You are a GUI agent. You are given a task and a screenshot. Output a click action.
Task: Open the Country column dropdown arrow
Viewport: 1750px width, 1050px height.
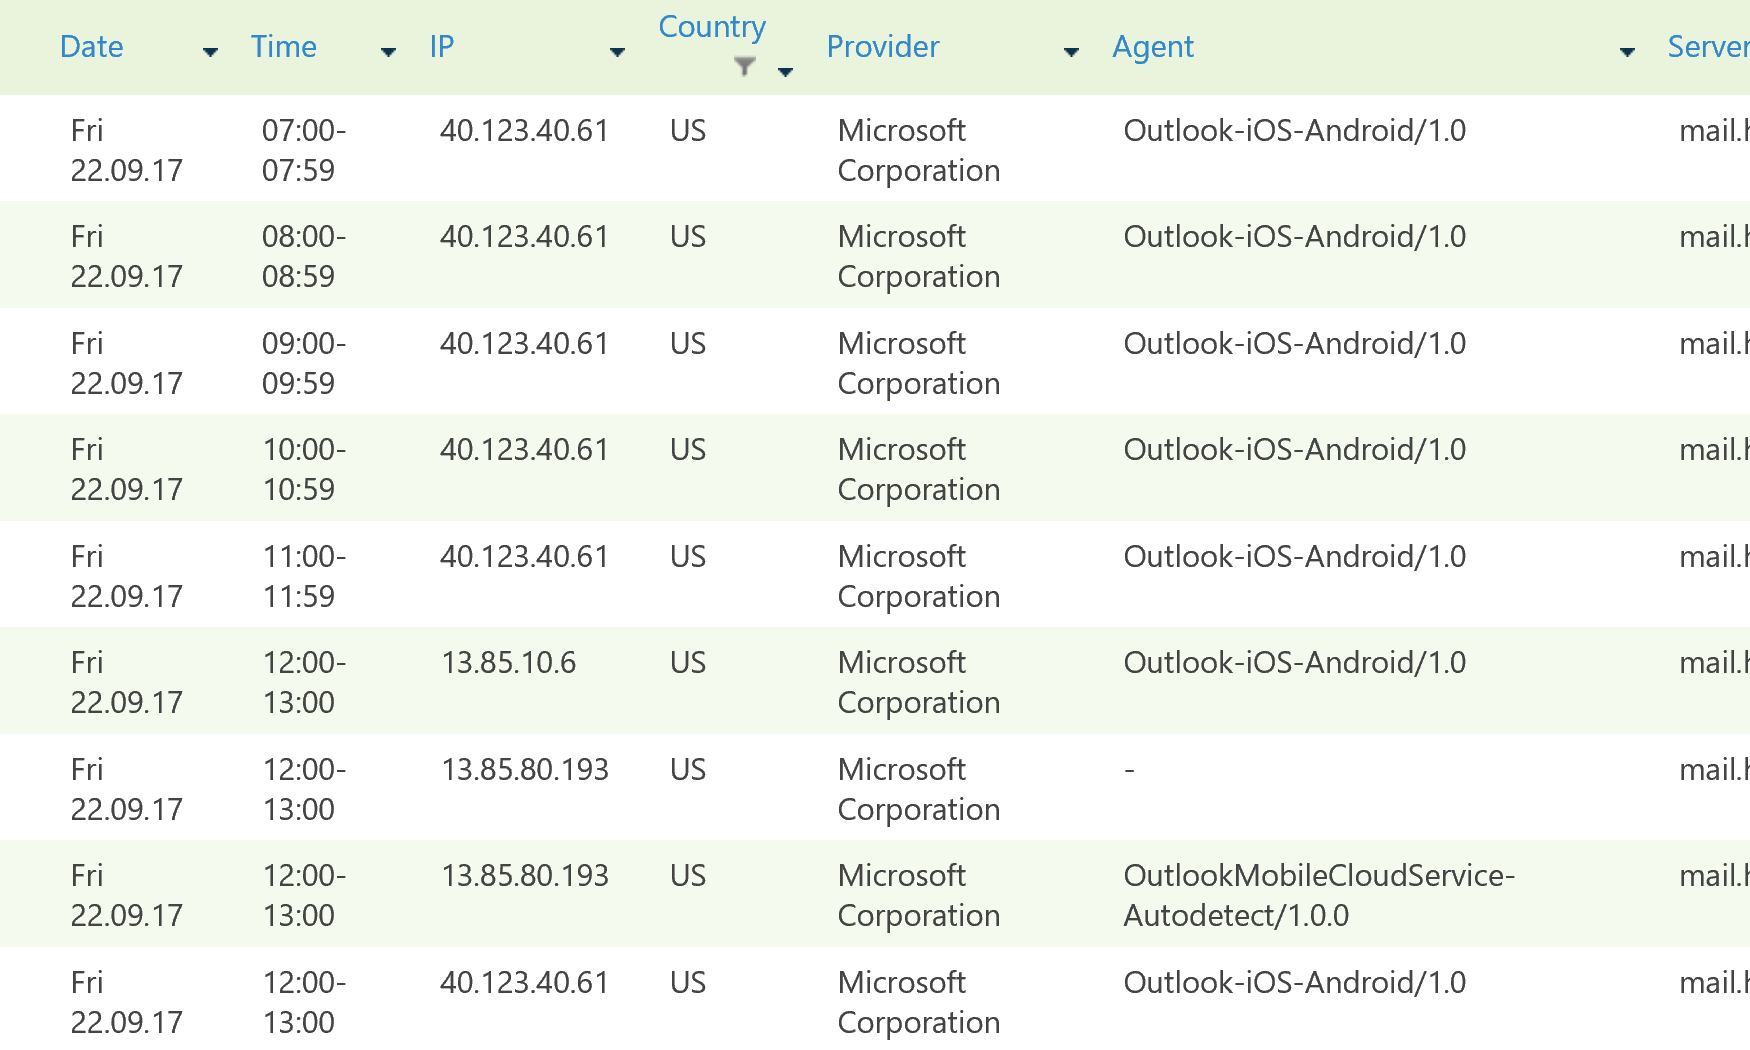[x=785, y=72]
